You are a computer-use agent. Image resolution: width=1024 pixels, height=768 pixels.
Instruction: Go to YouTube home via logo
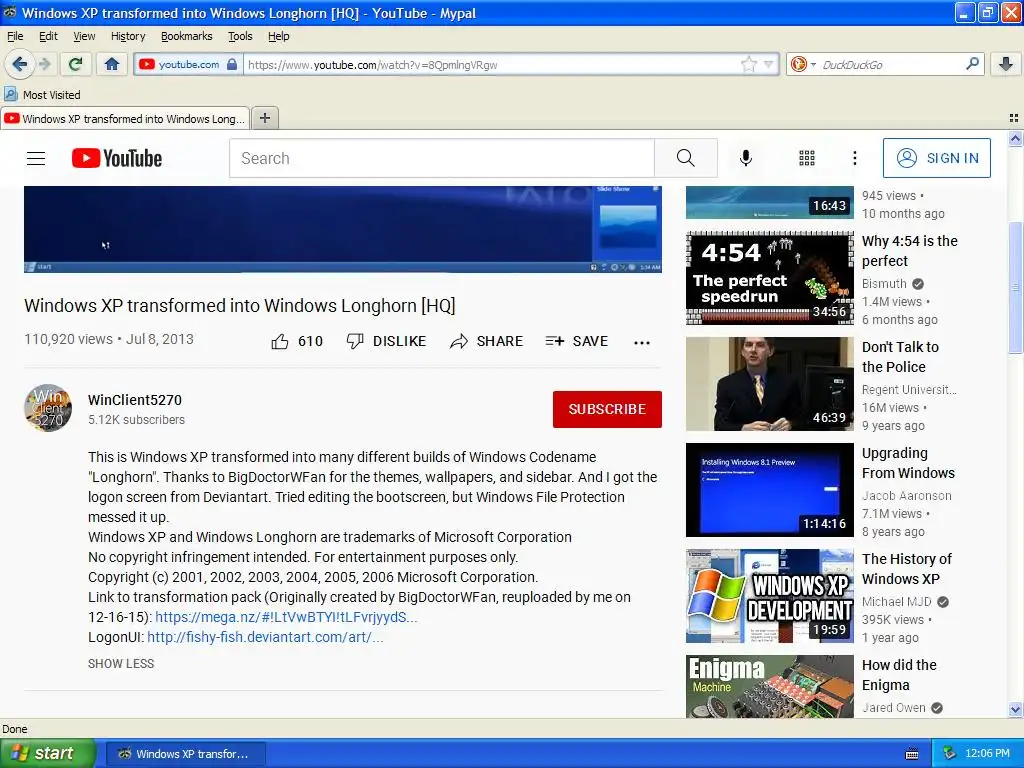click(x=117, y=158)
